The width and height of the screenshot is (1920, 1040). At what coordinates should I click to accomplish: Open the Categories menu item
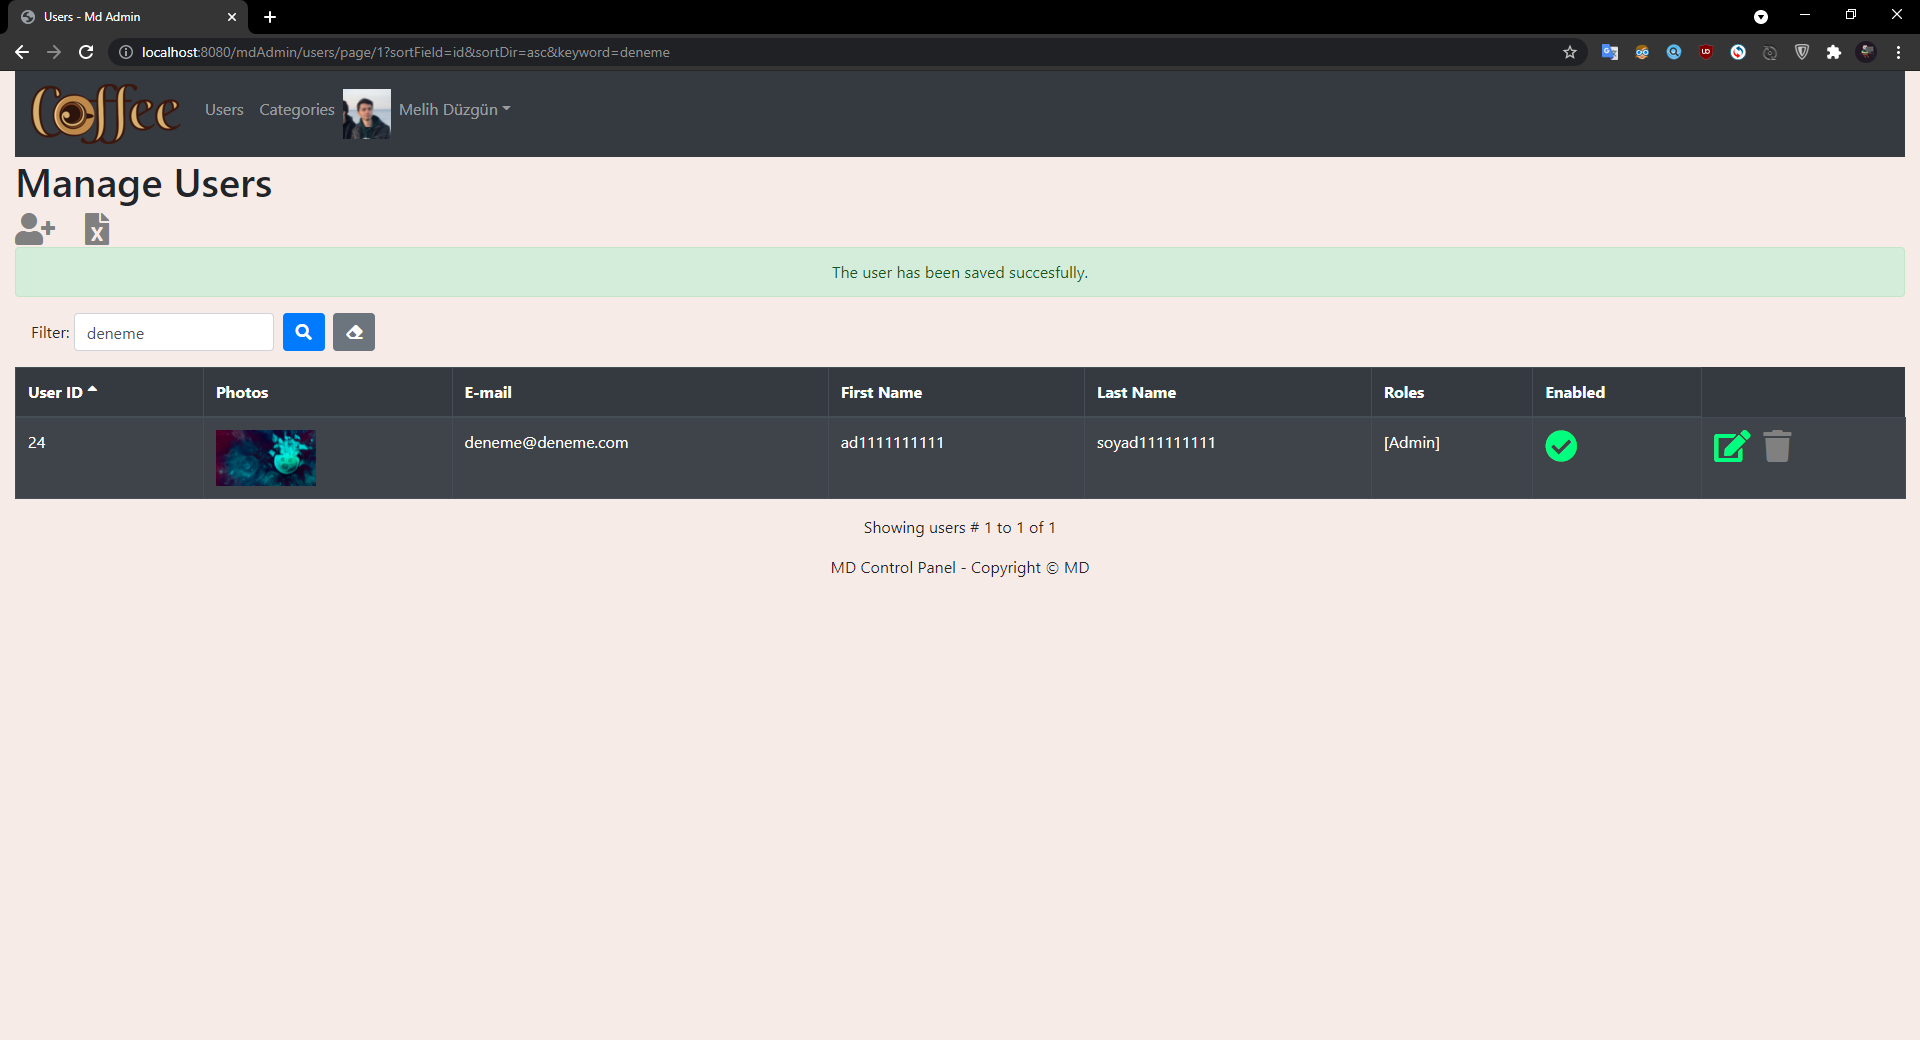[297, 110]
